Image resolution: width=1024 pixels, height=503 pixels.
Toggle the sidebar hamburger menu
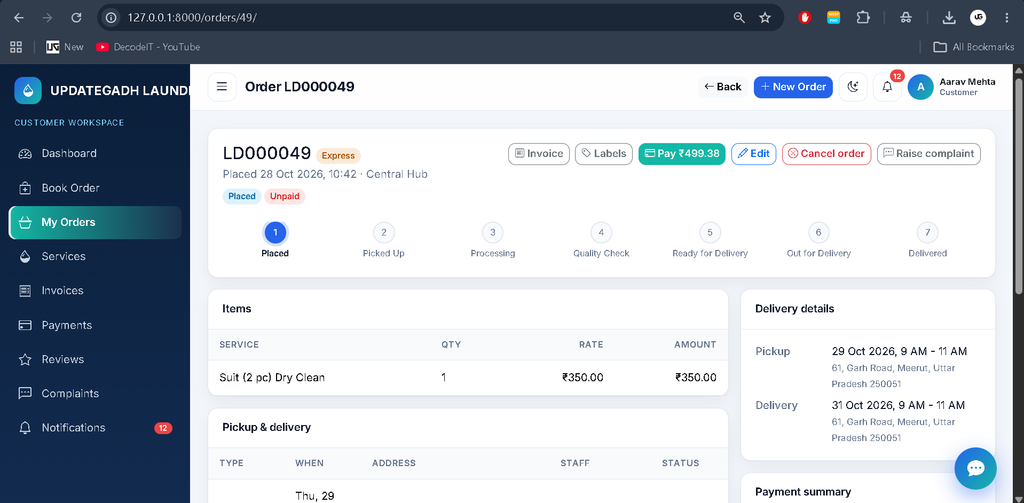point(222,87)
